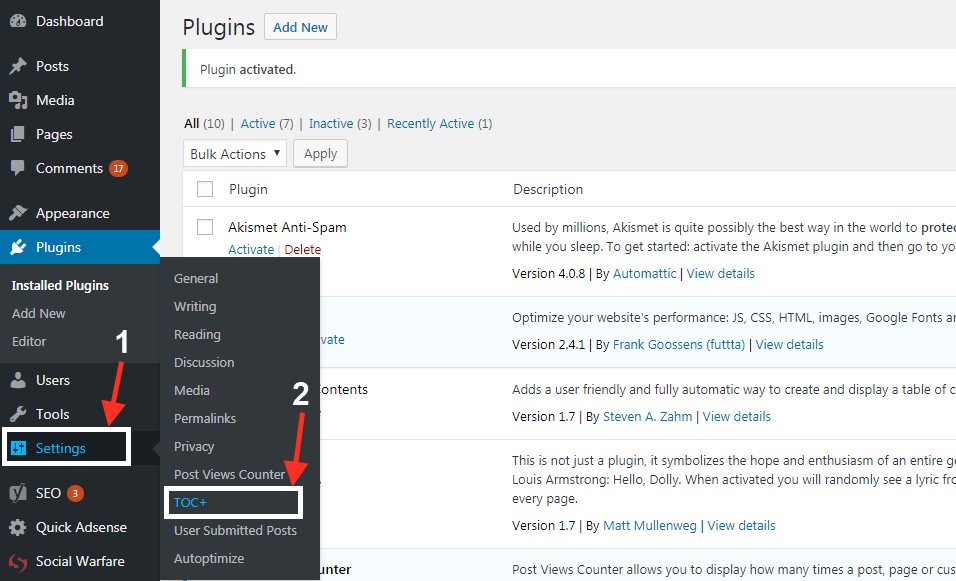Choose Writing in Settings flyout
Screen dimensions: 956x581
point(195,307)
